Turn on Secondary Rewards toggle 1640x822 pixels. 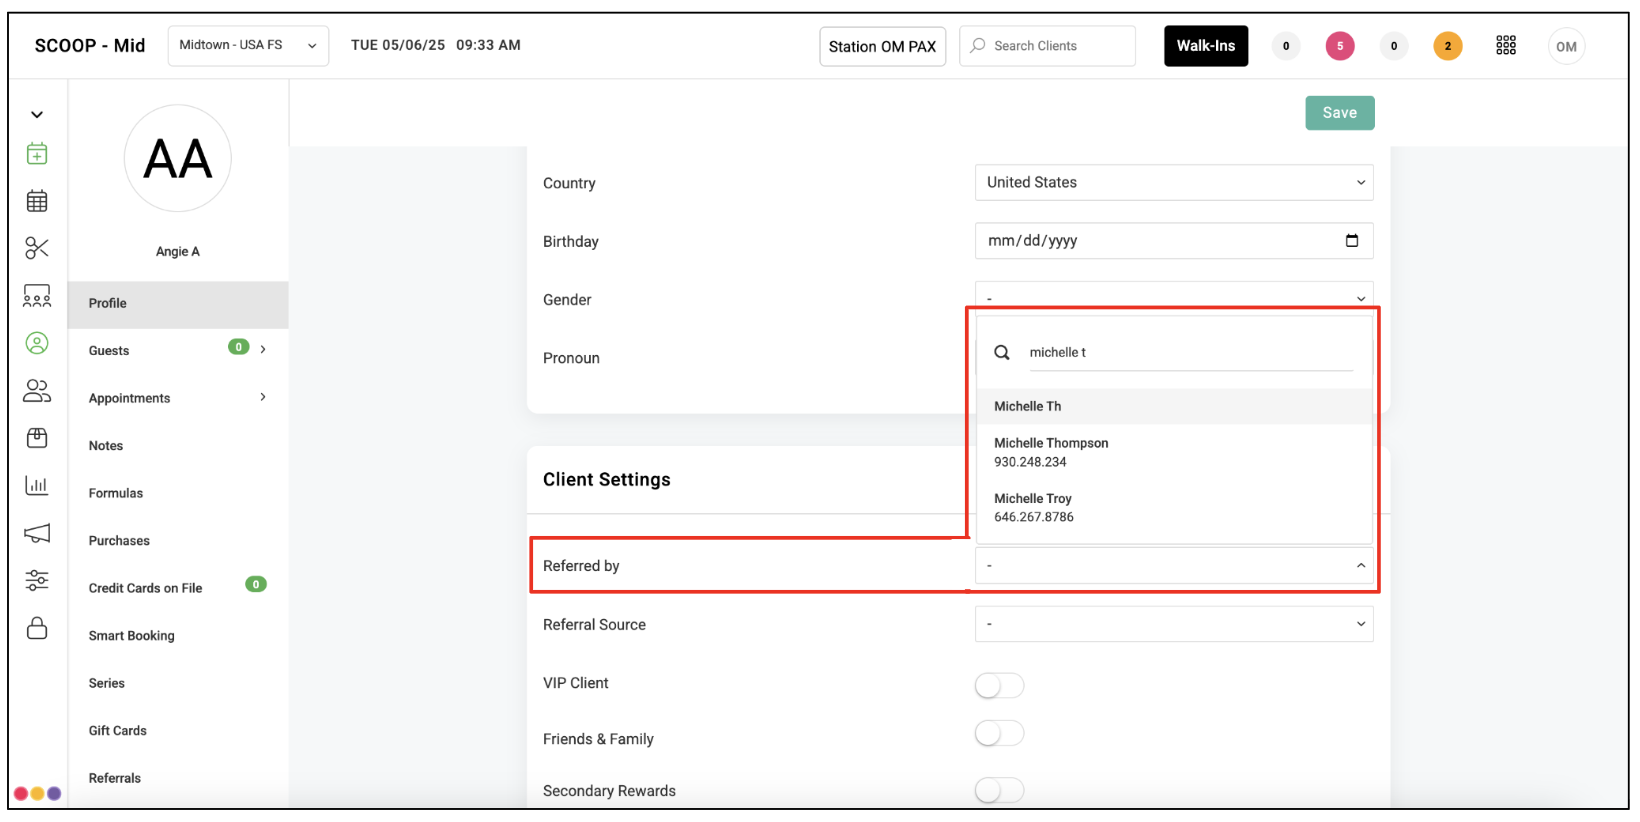click(x=999, y=790)
